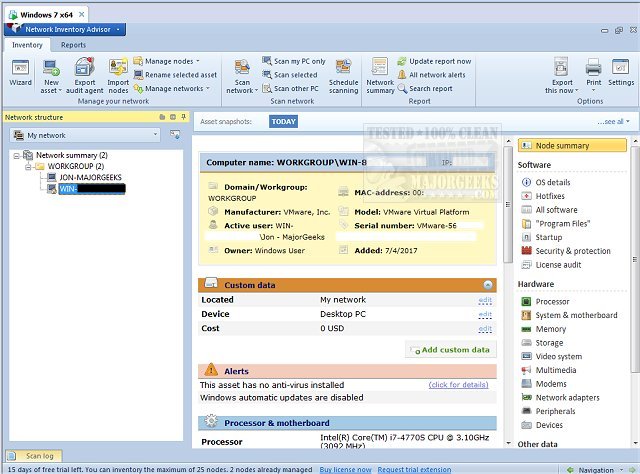
Task: Open License audit section
Action: [x=551, y=265]
